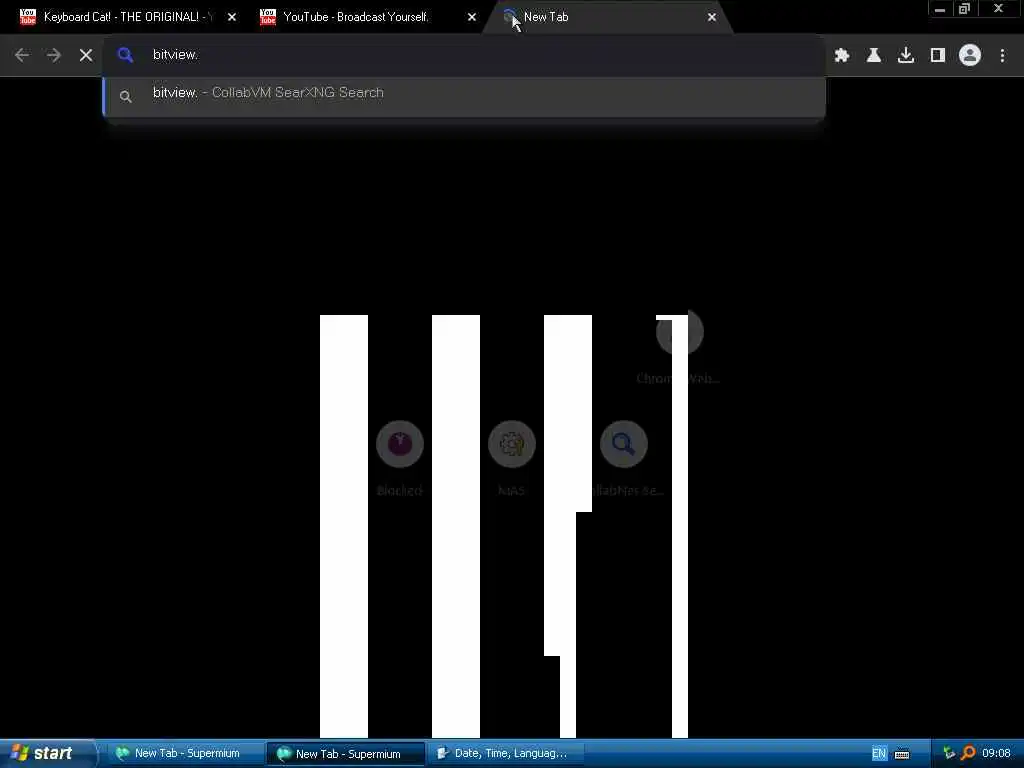The image size is (1024, 768).
Task: Click in the address bar showing bitview.
Action: [x=464, y=55]
